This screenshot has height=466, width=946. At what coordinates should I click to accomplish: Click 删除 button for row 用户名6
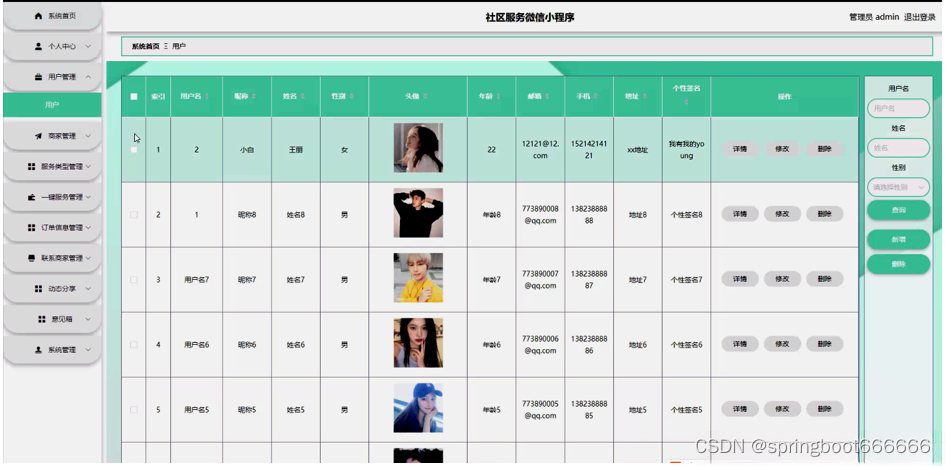[825, 344]
